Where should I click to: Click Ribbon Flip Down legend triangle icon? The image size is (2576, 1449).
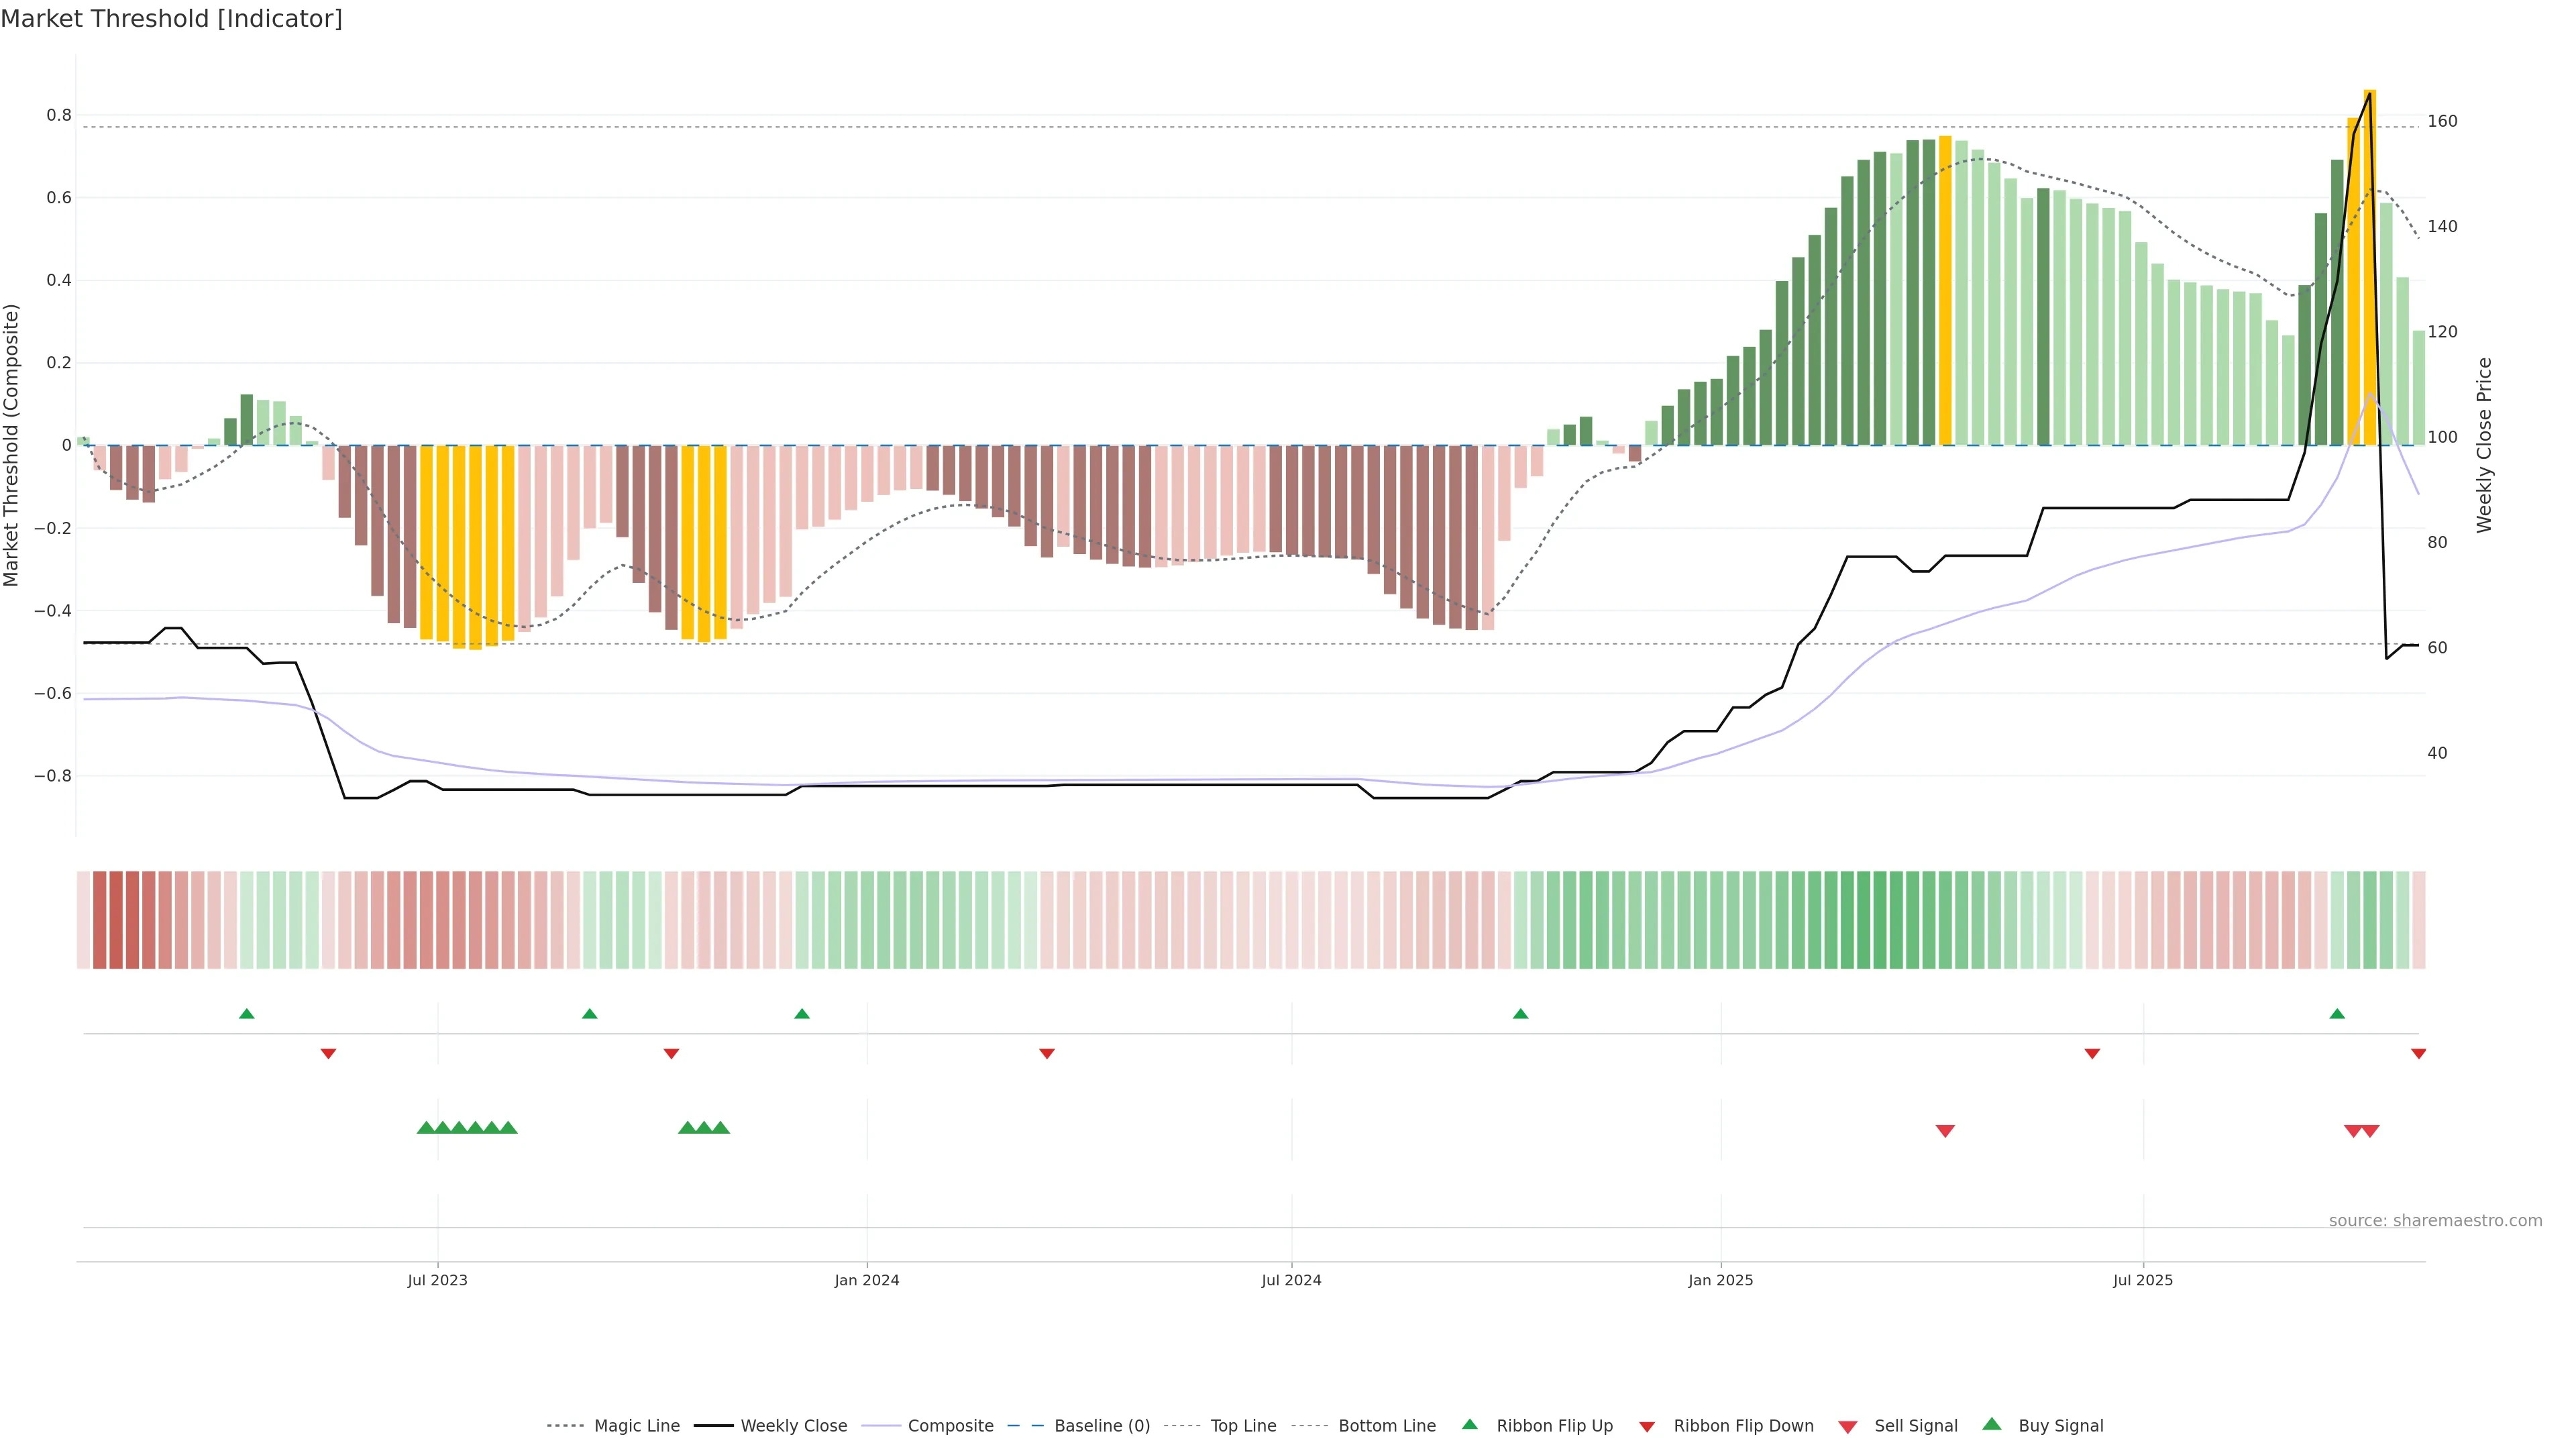(1647, 1426)
